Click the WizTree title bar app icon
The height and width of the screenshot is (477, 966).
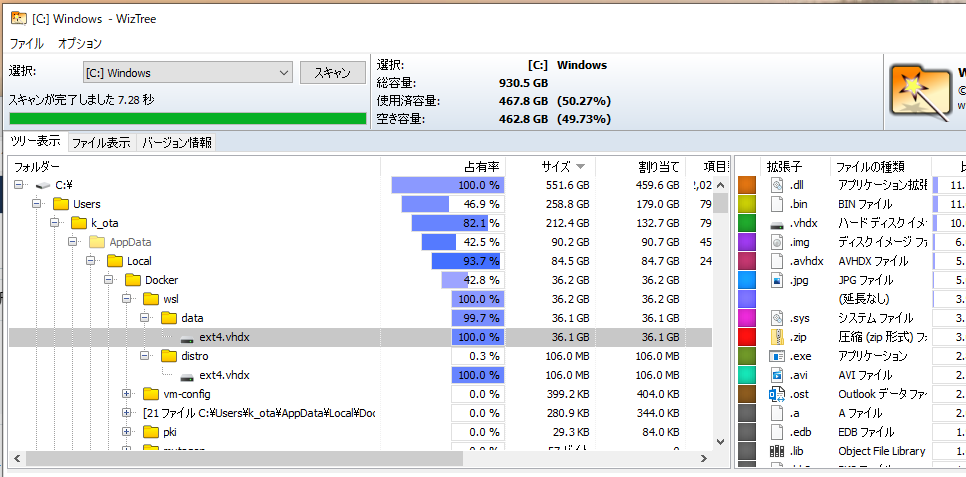(x=18, y=18)
